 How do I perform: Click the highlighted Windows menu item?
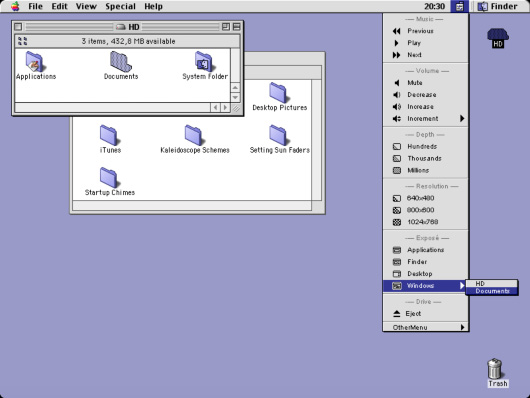click(x=426, y=286)
